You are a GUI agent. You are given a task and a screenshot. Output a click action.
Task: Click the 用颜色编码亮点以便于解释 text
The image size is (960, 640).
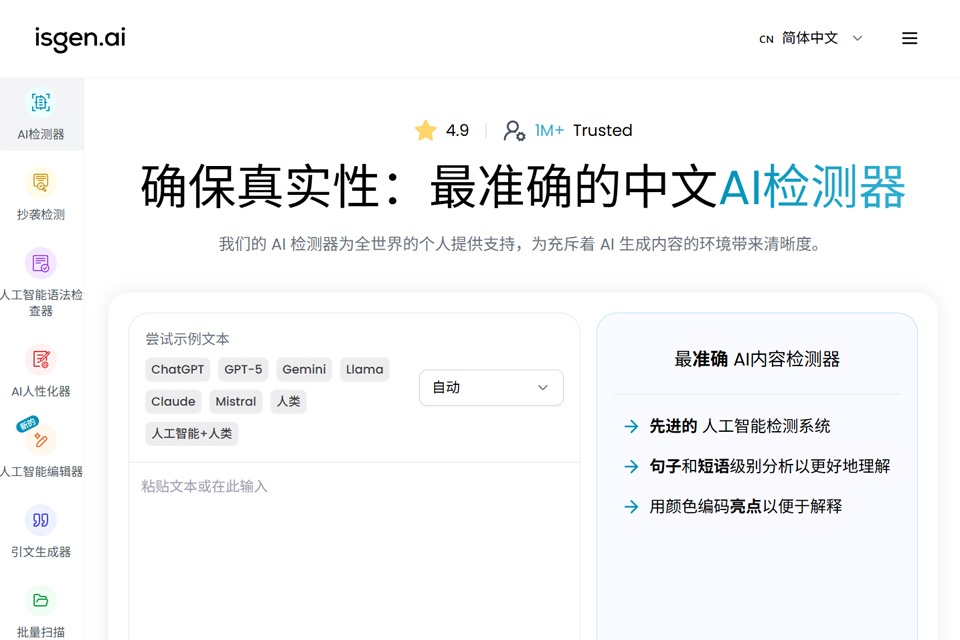click(x=746, y=506)
